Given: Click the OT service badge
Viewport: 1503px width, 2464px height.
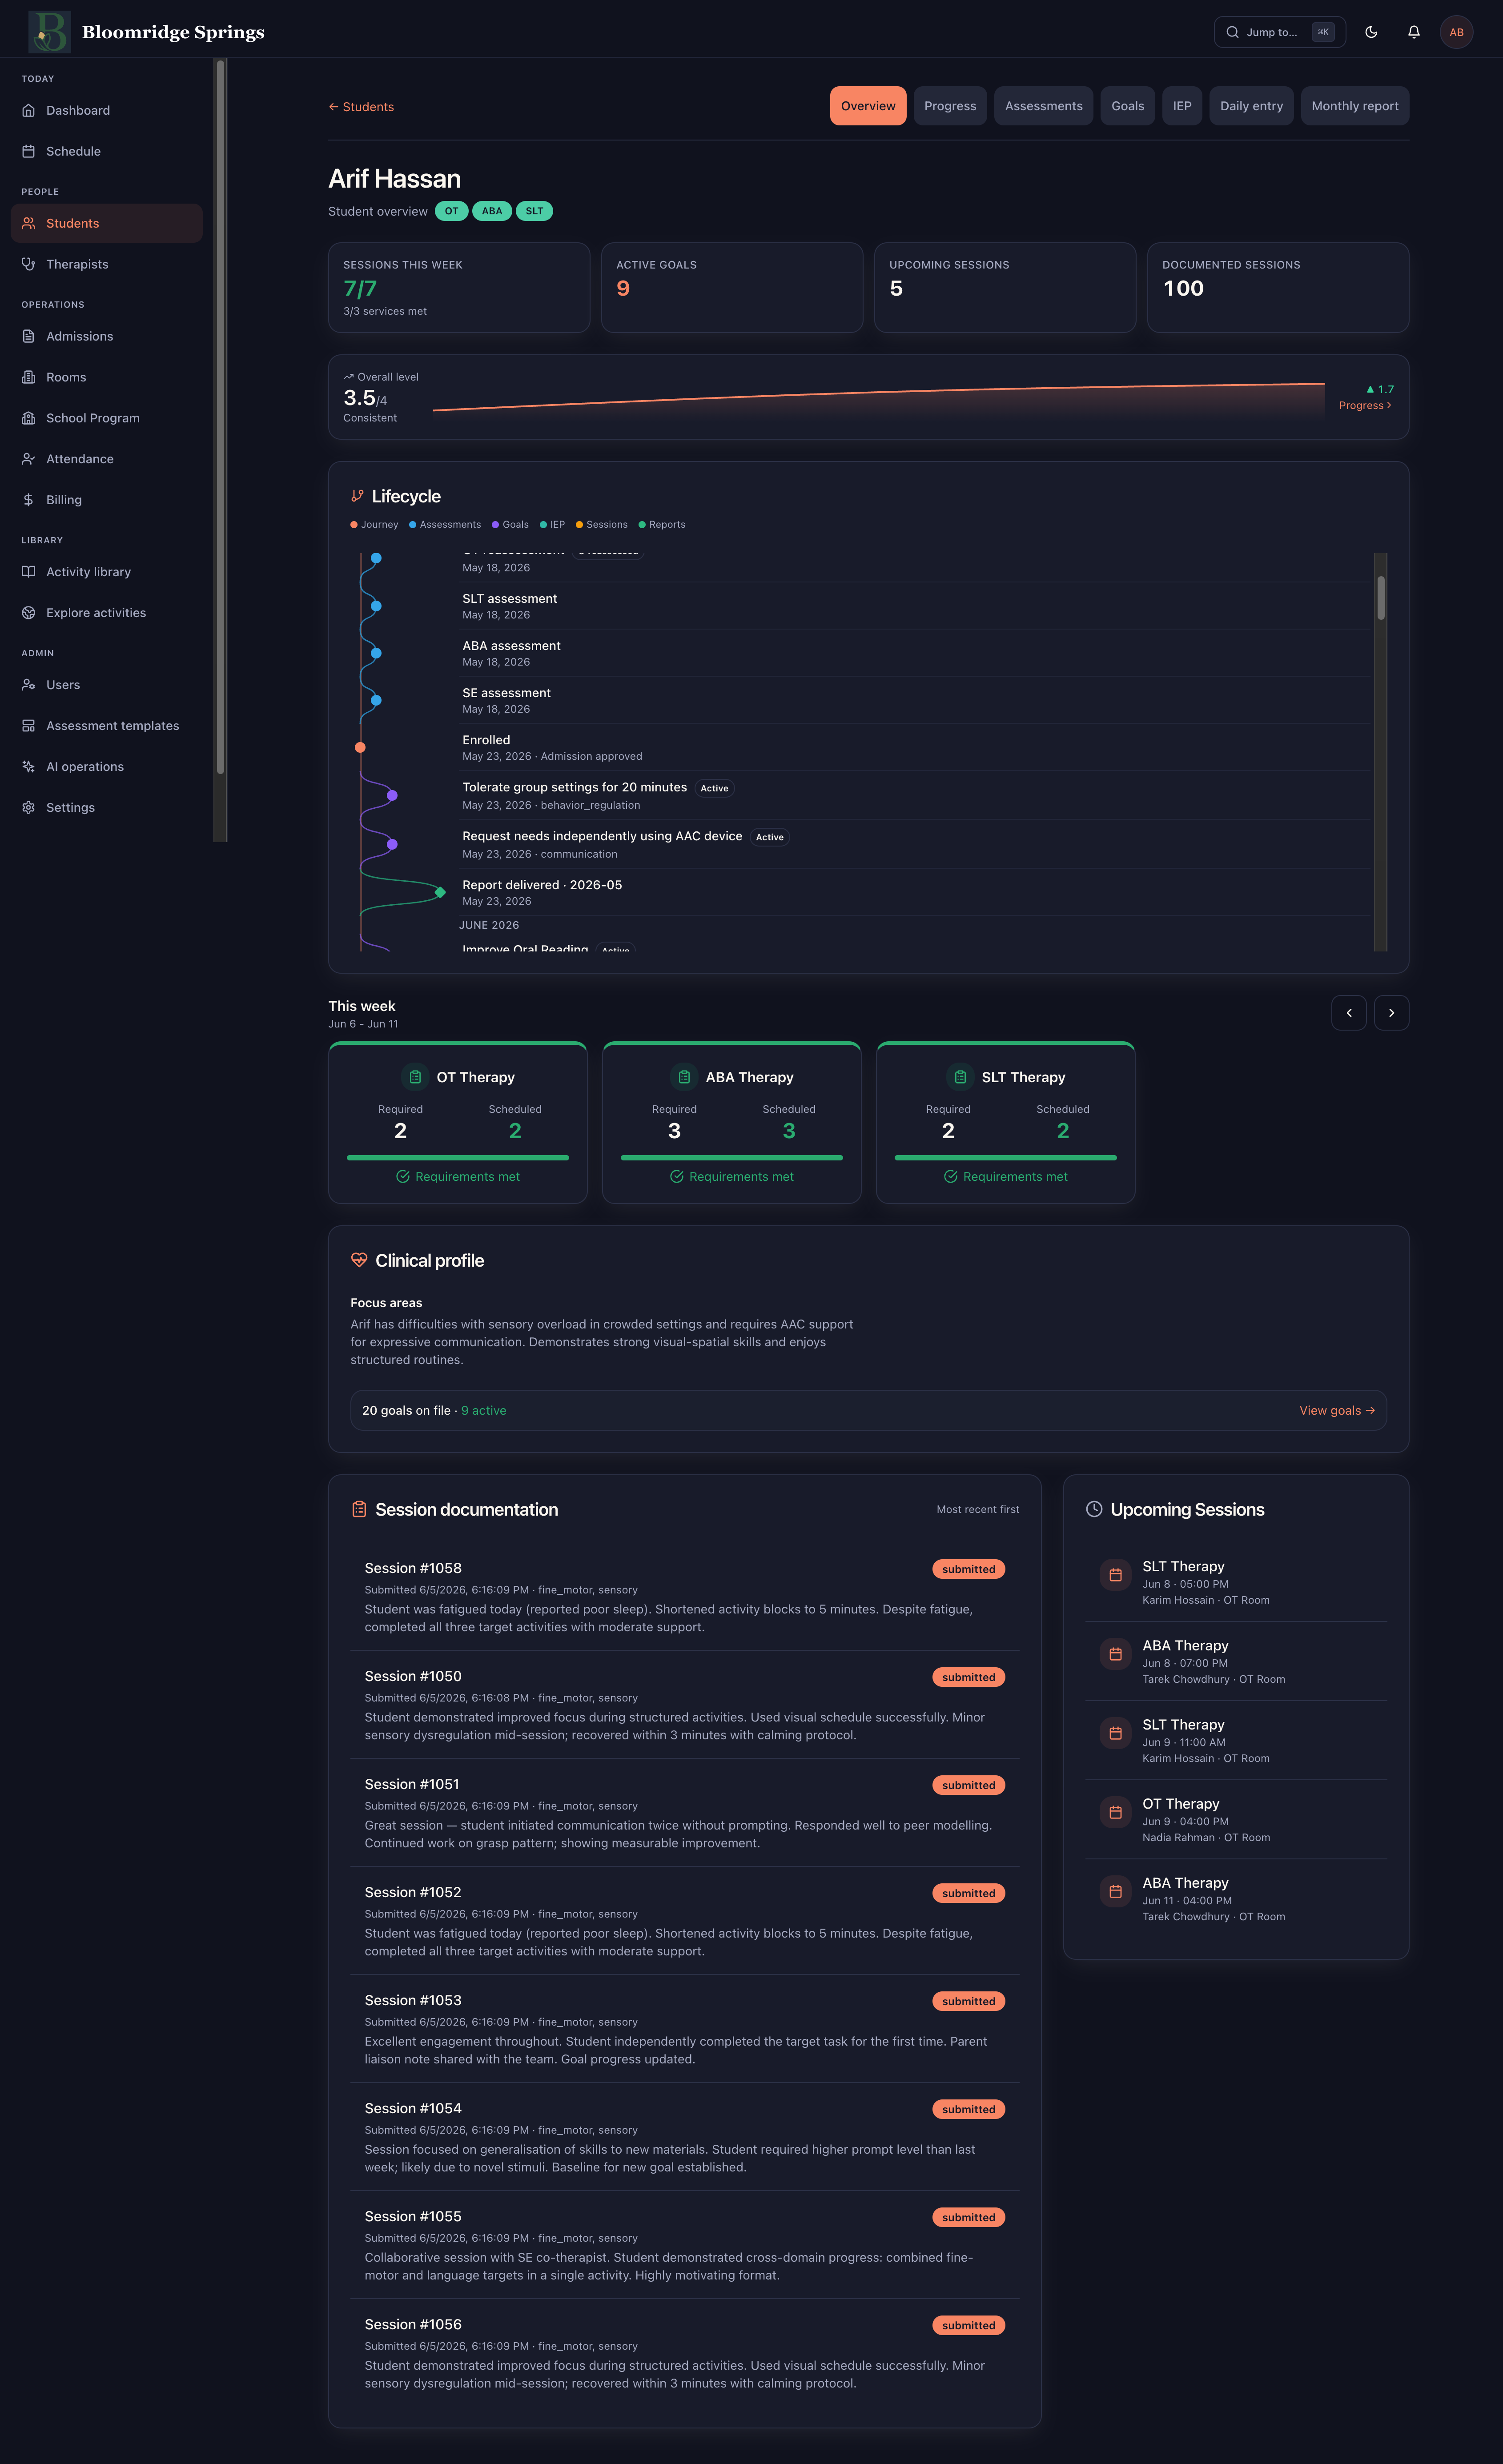Looking at the screenshot, I should point(452,211).
